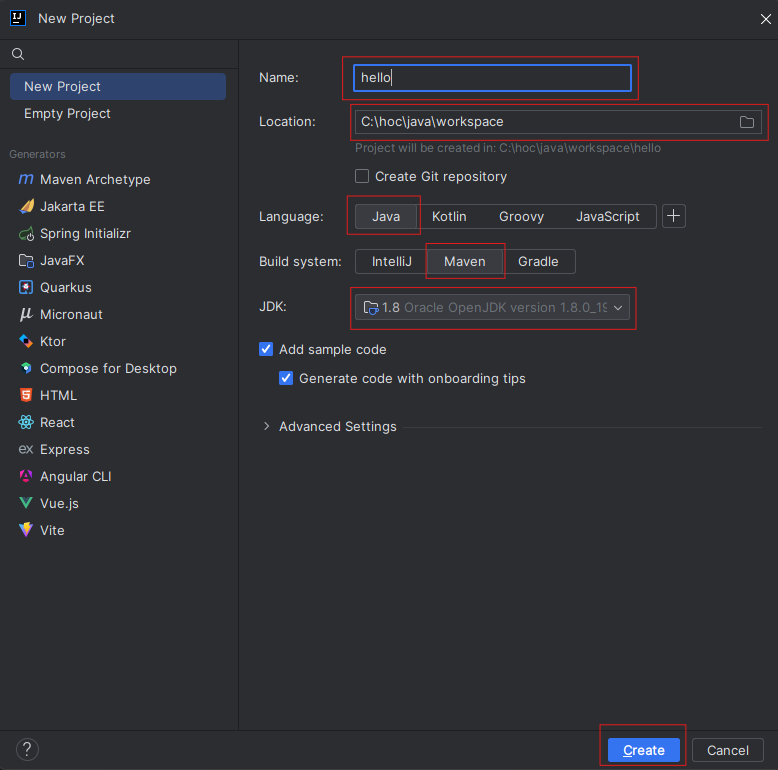
Task: Select Empty Project in the sidebar
Action: point(67,114)
